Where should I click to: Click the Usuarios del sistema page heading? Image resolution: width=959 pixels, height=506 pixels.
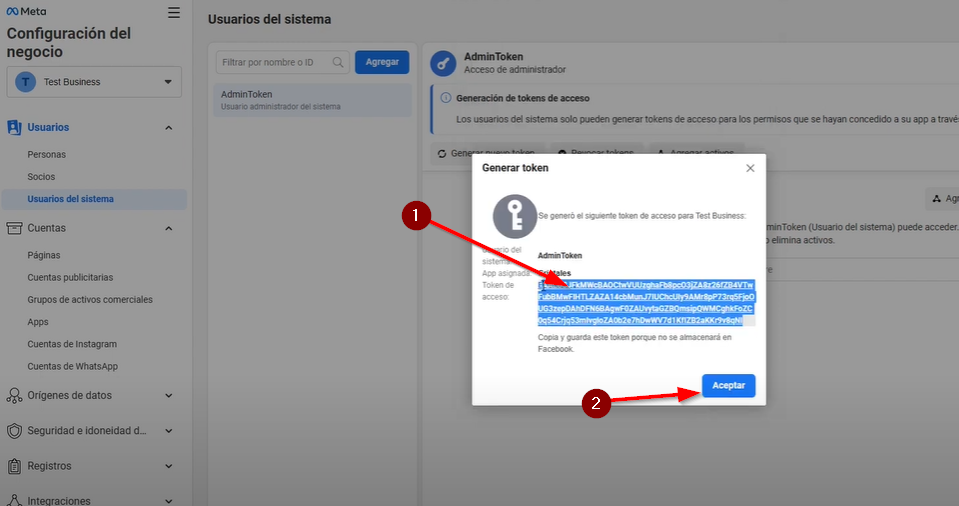269,20
